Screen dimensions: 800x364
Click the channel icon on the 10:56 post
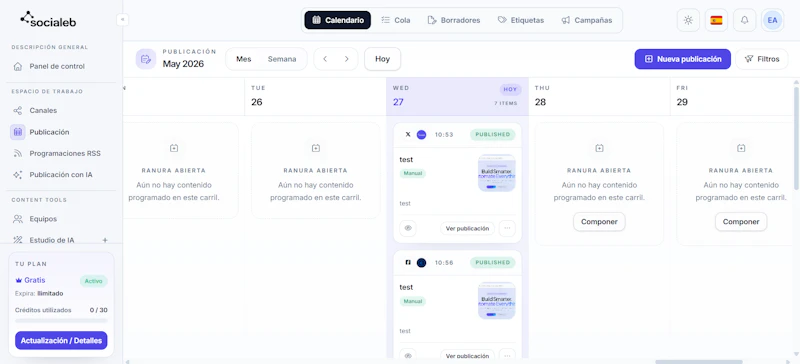[x=408, y=262]
